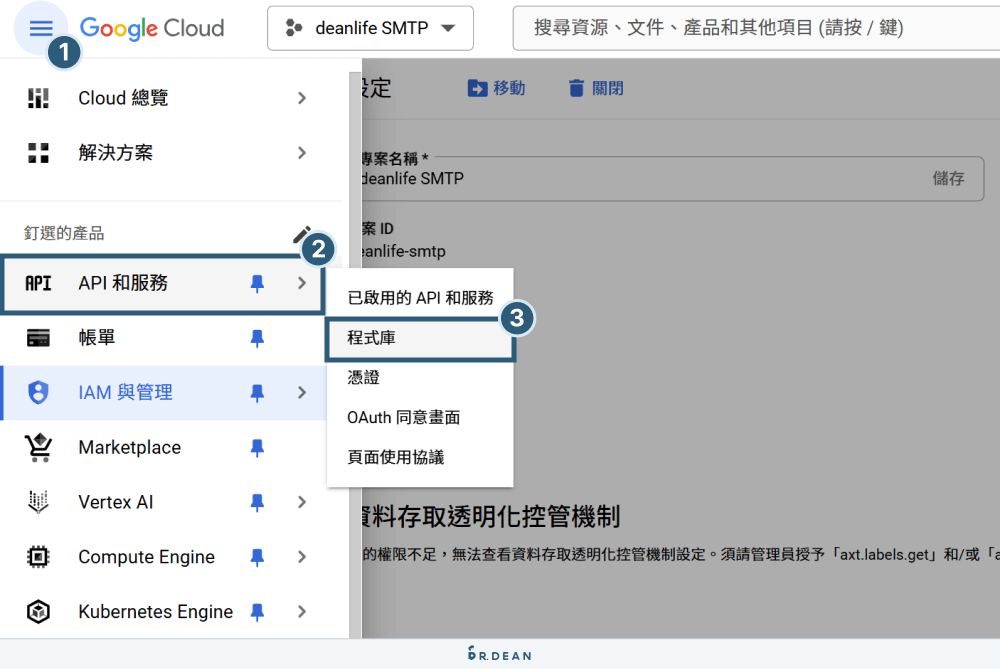Click the IAM 與管理 shield icon
1000x669 pixels.
tap(38, 393)
